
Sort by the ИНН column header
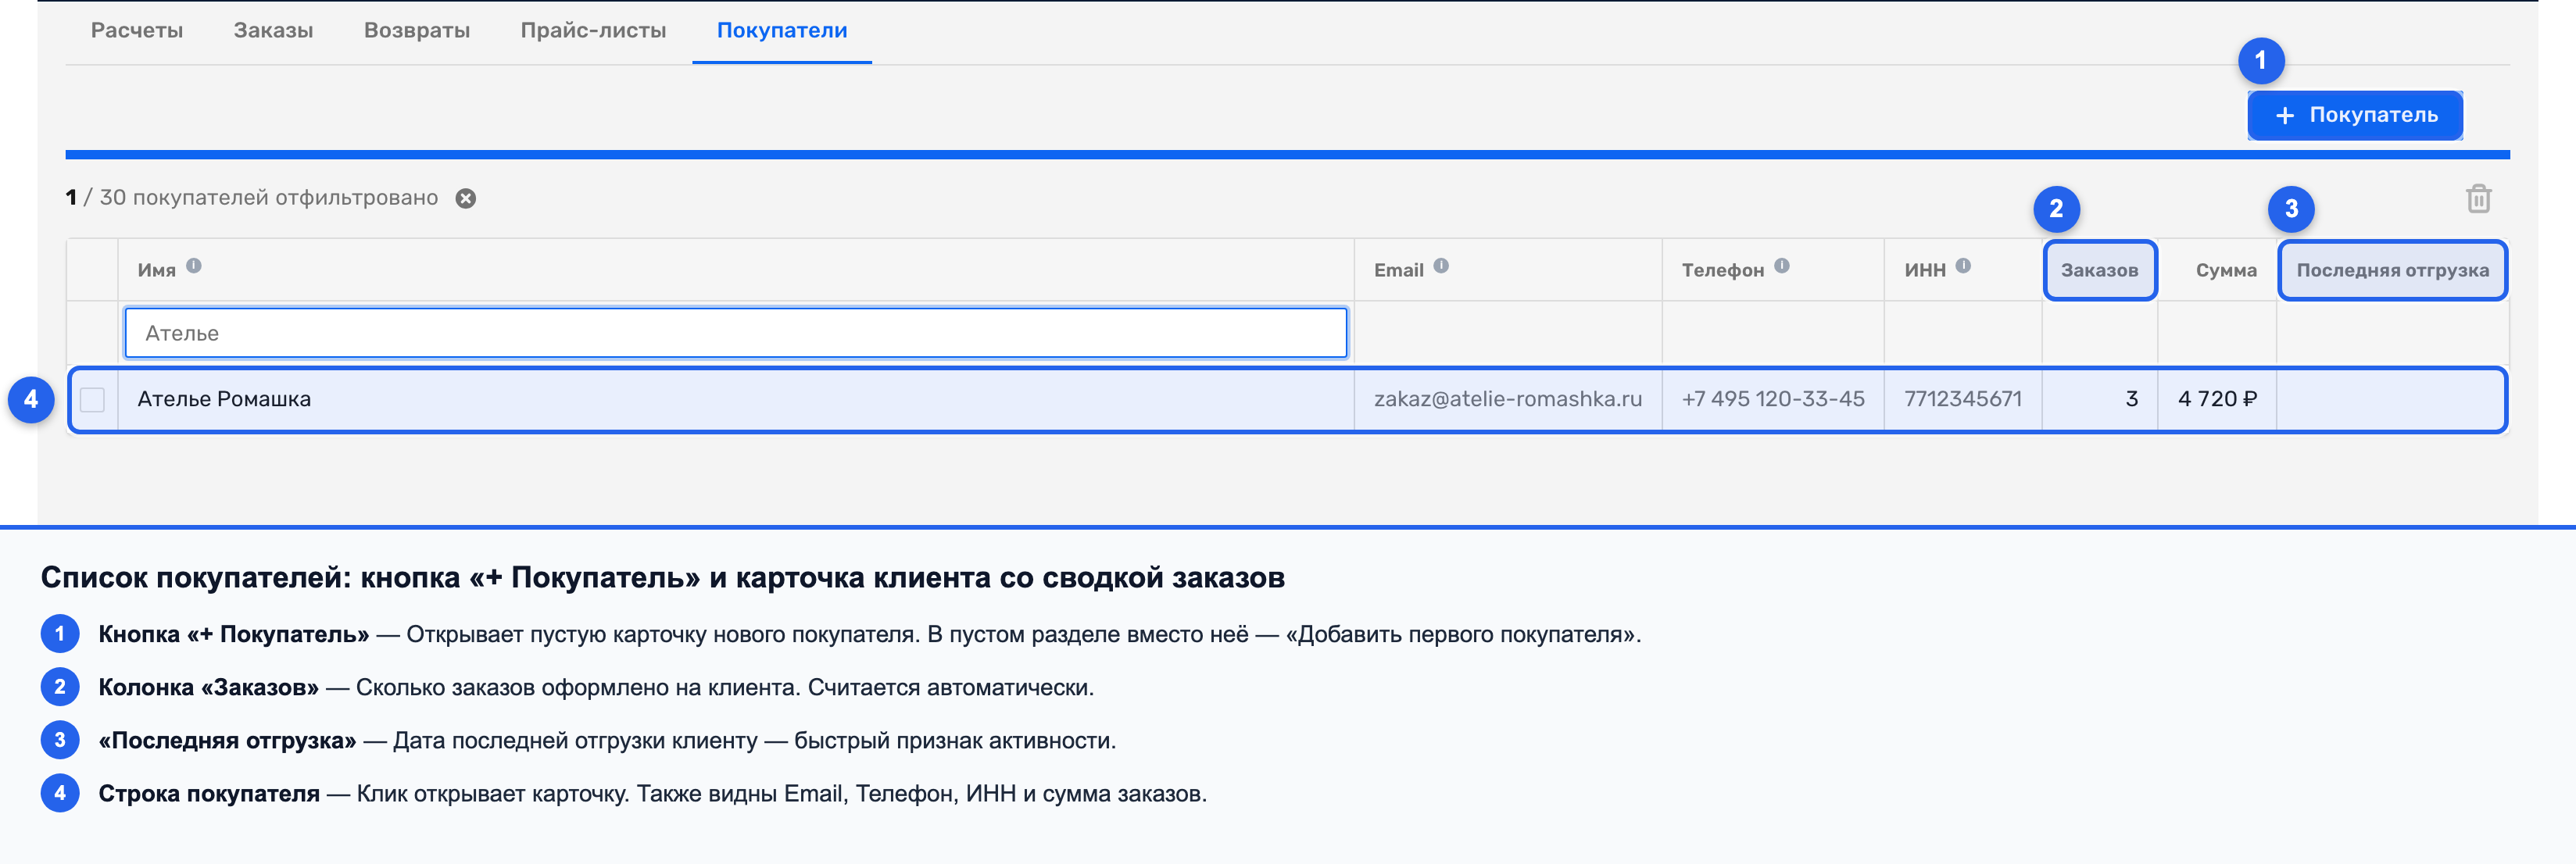(1924, 270)
